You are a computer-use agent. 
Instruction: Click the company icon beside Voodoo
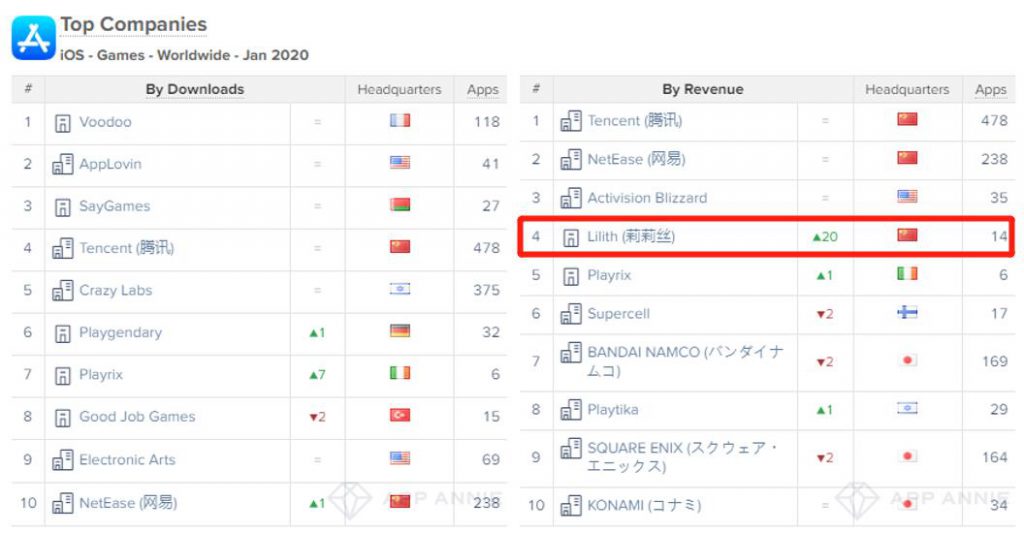pos(63,123)
